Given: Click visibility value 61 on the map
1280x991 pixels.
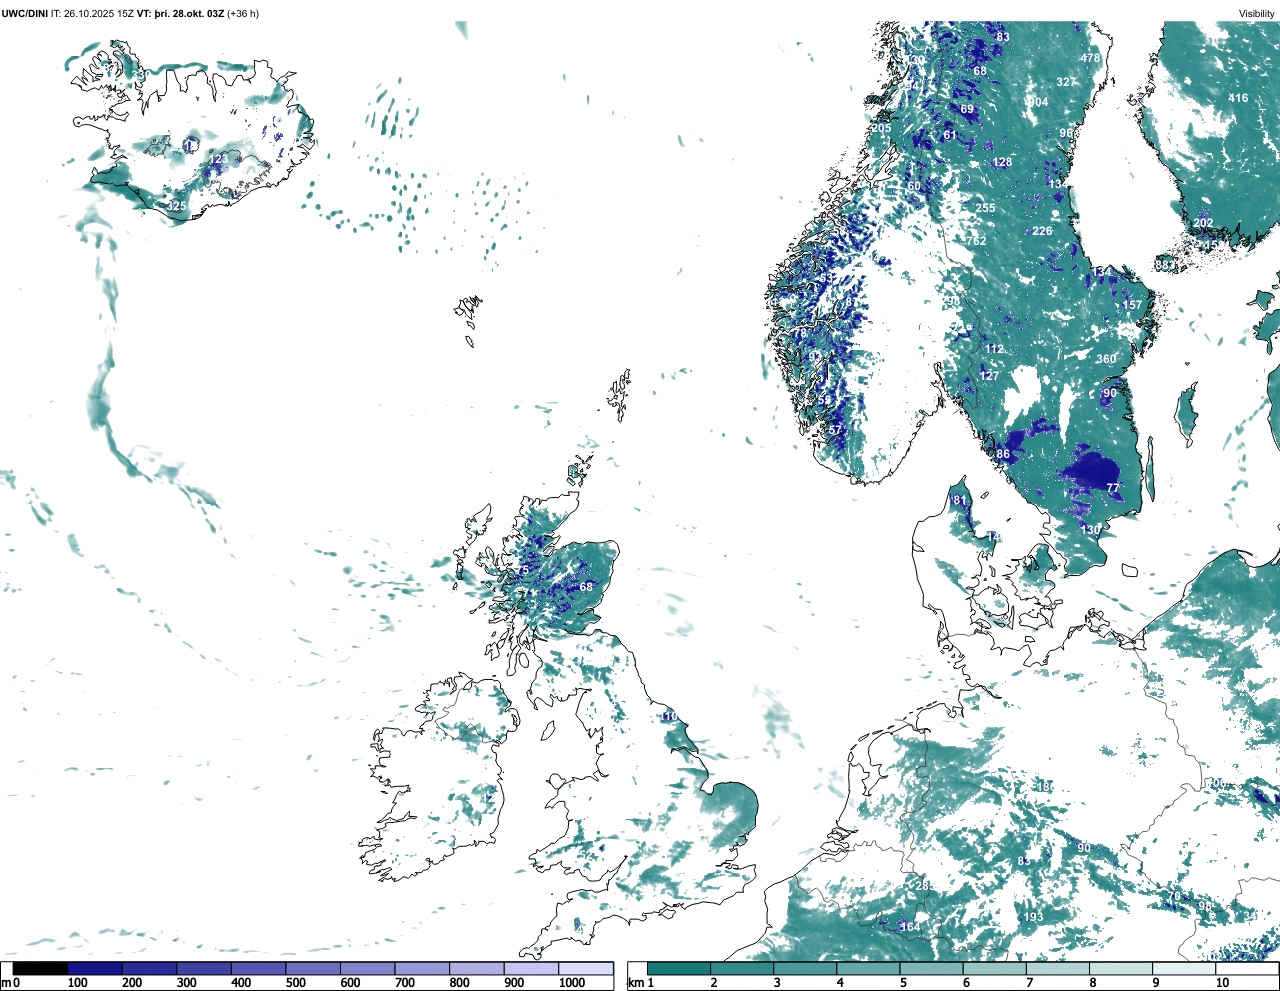Looking at the screenshot, I should click(x=950, y=135).
